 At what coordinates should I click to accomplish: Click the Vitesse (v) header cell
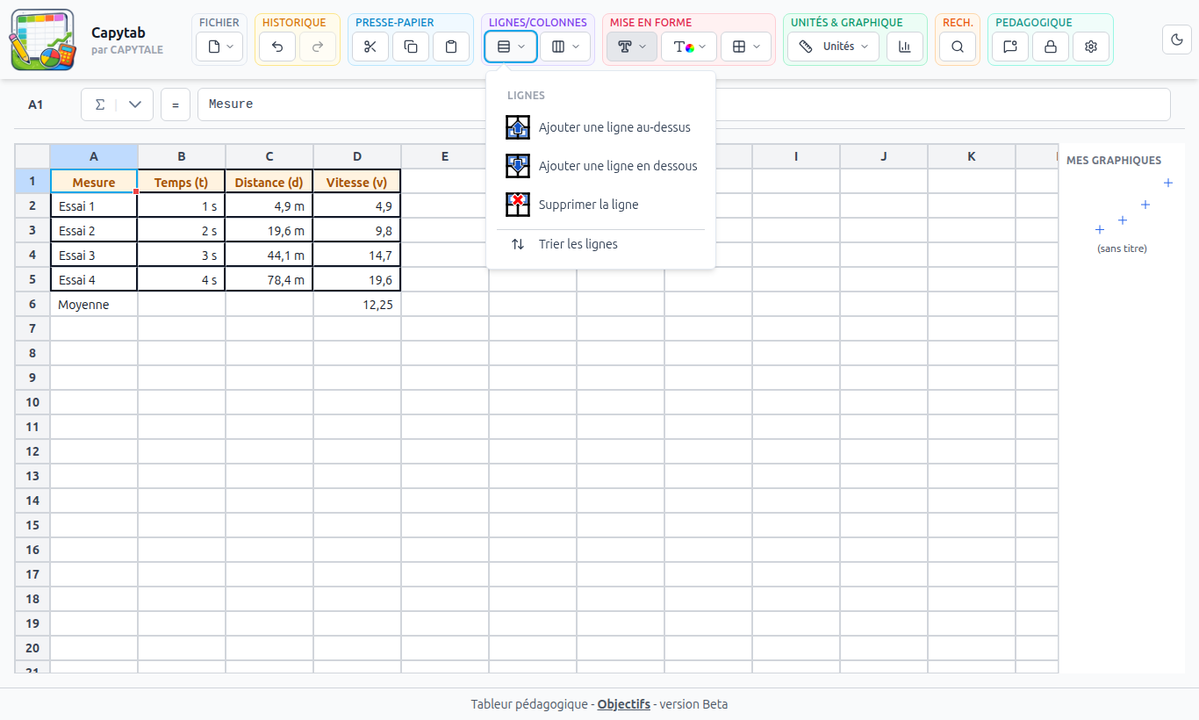(357, 182)
